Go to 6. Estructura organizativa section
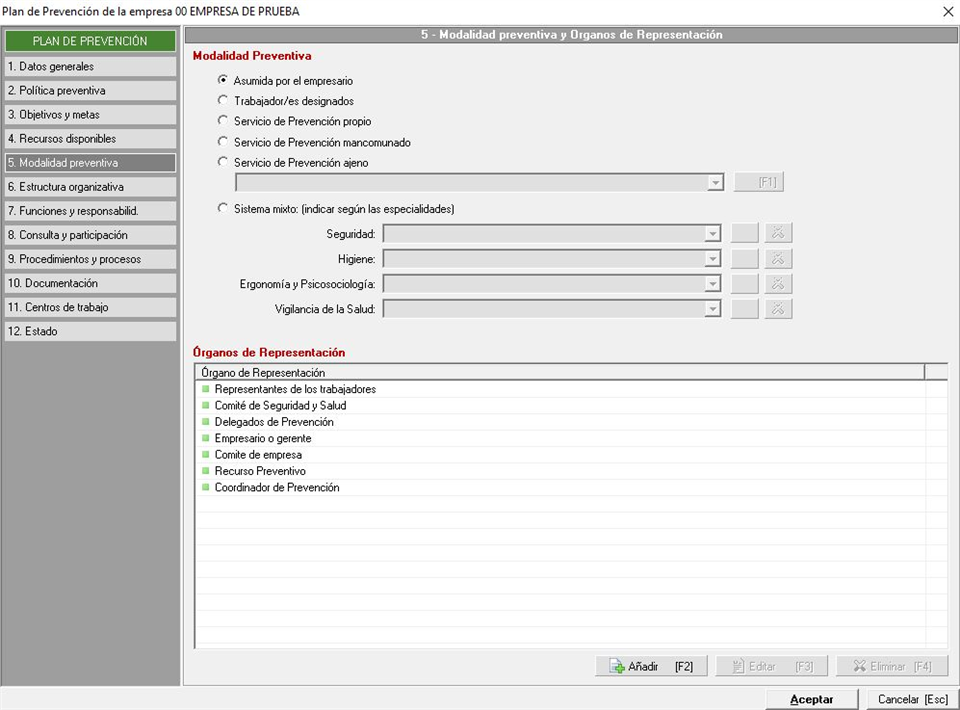The width and height of the screenshot is (960, 710). tap(90, 187)
